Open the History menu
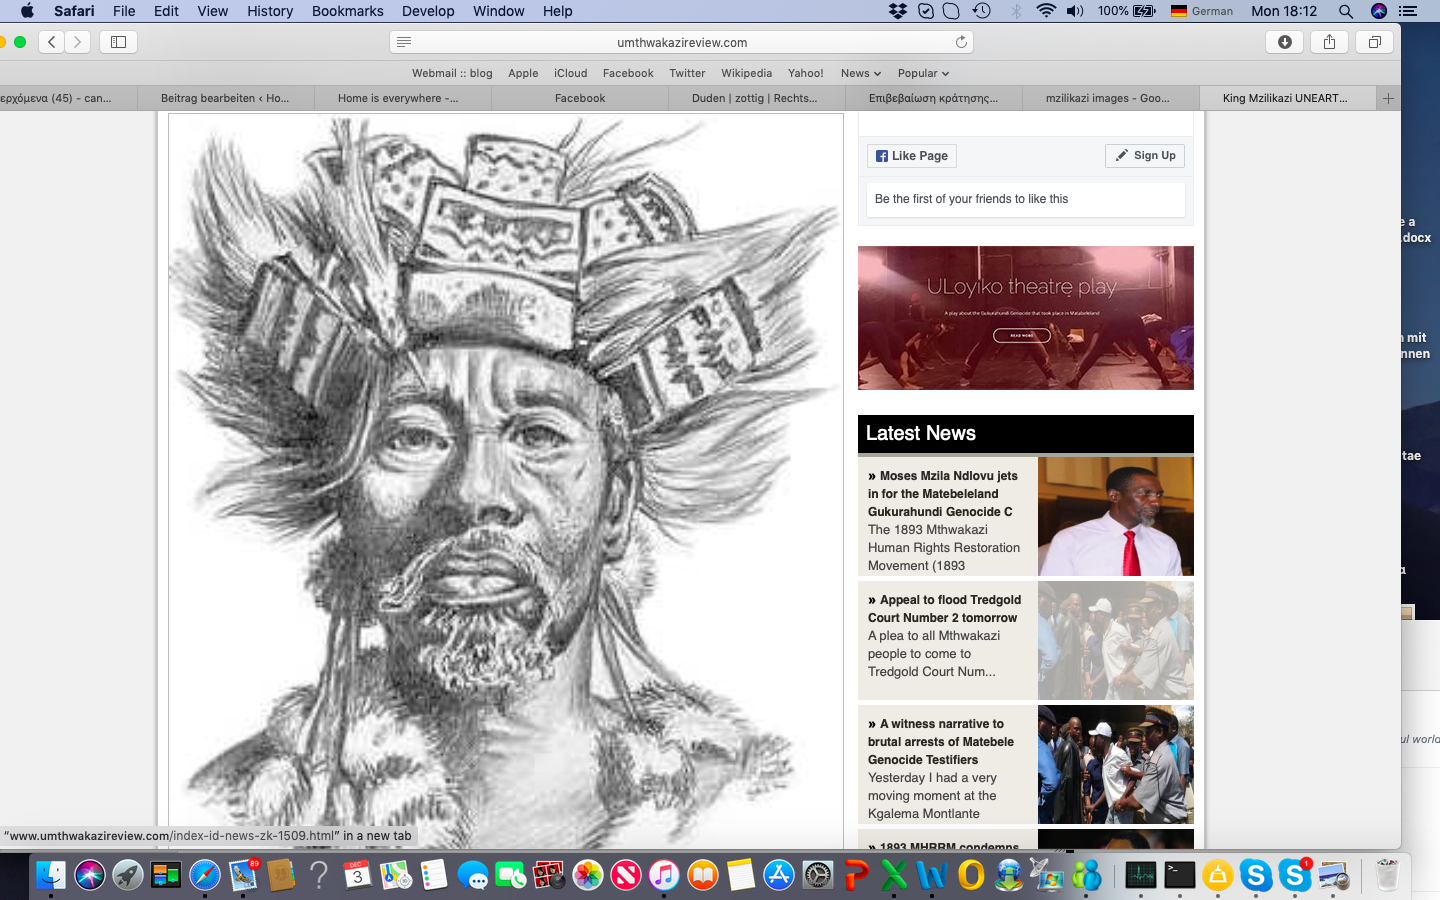The width and height of the screenshot is (1440, 900). click(270, 11)
